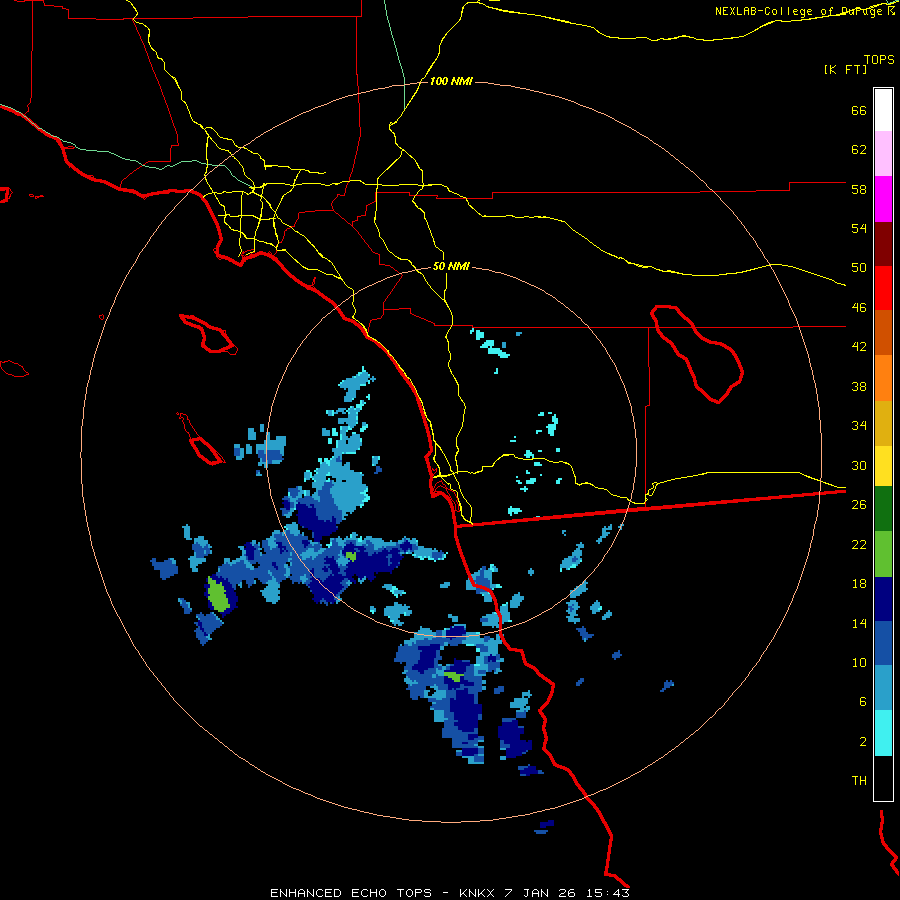Click the "18" legend value

[859, 584]
